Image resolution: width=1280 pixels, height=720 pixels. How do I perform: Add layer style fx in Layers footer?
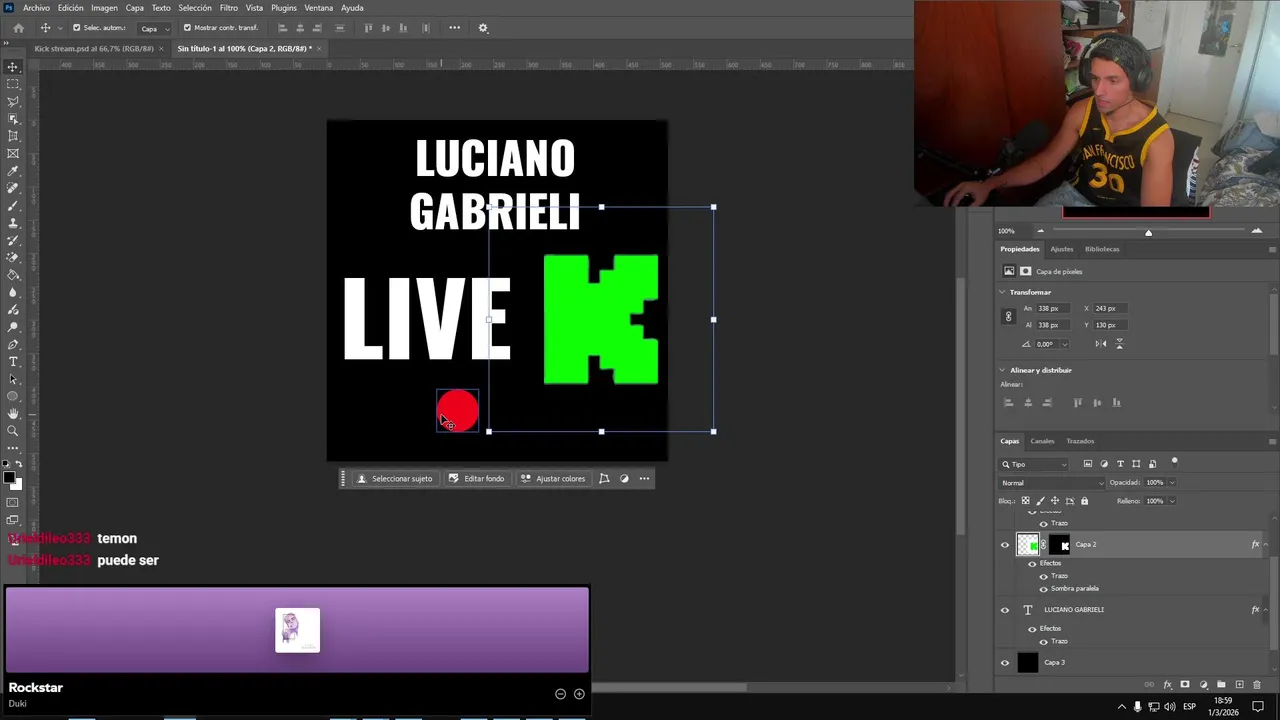click(1167, 685)
